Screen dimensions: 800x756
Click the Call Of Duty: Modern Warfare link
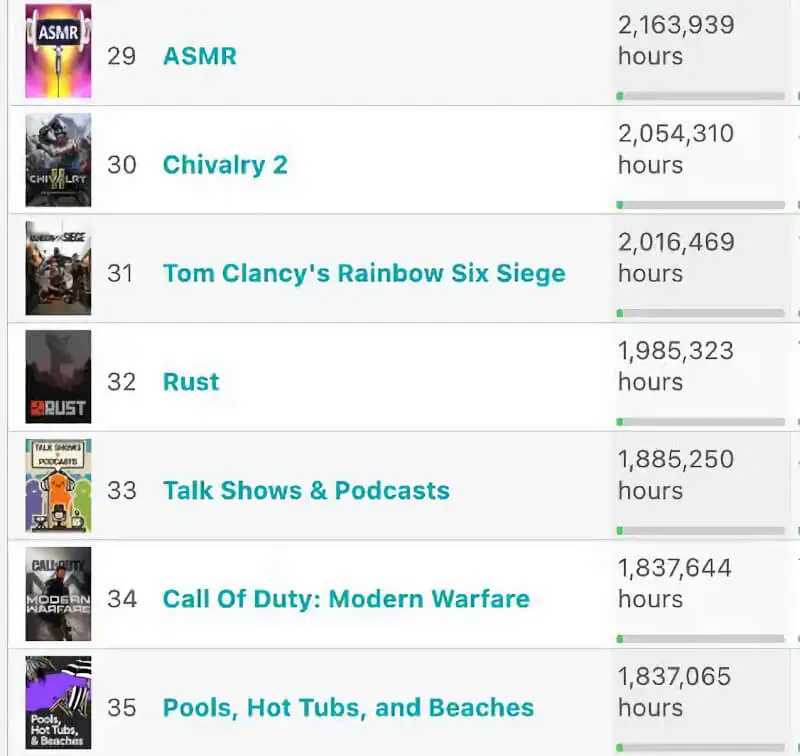346,599
